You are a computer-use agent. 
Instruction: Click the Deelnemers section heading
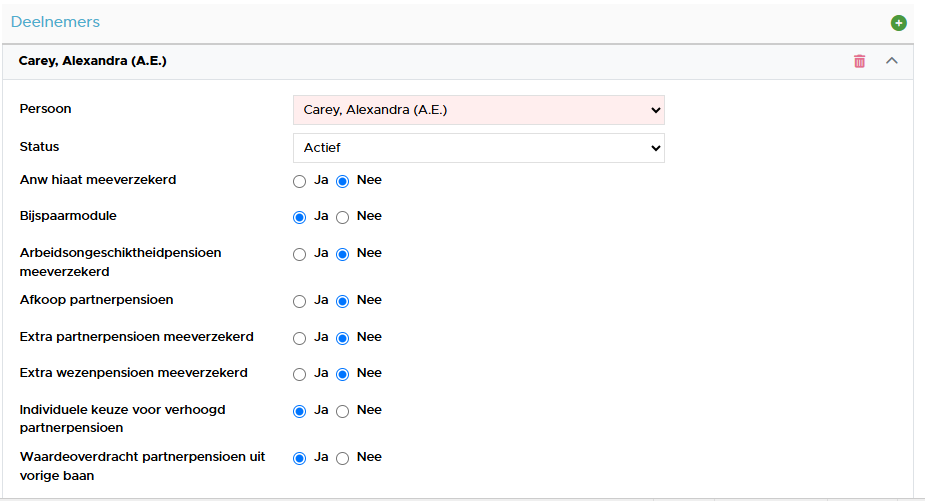55,22
